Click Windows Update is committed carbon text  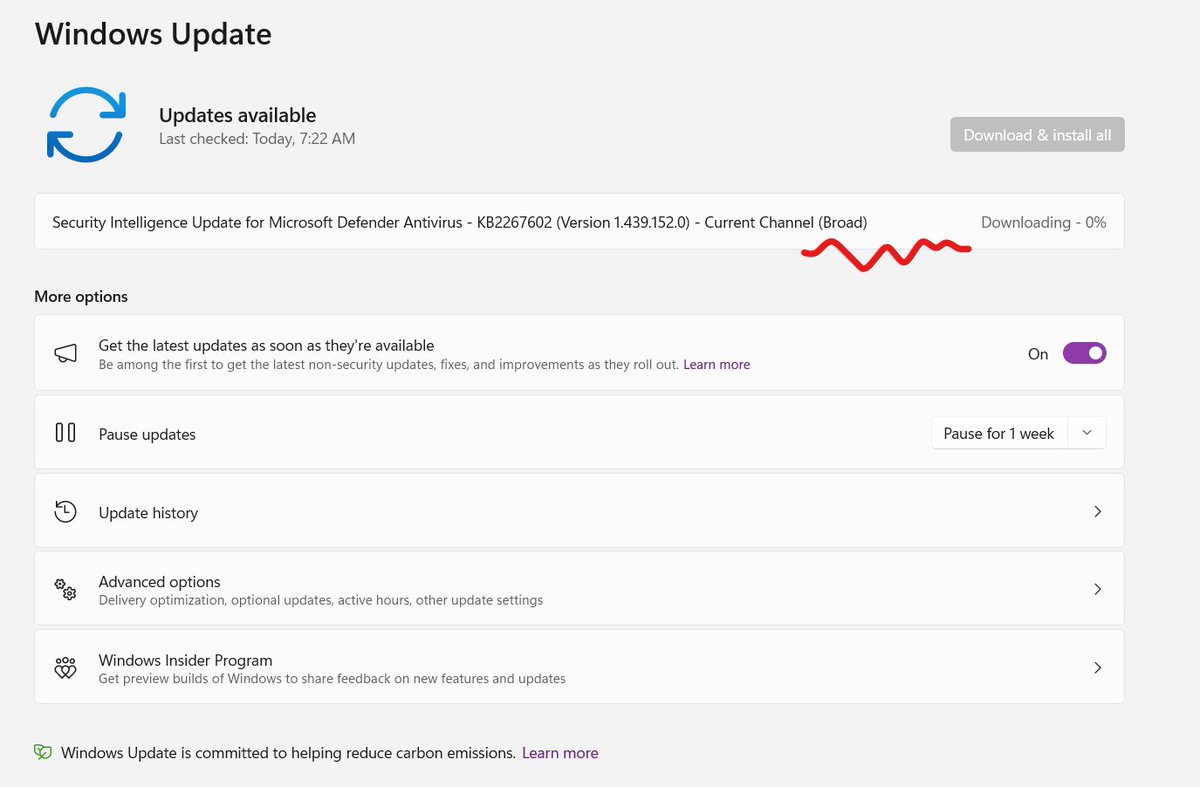point(288,753)
